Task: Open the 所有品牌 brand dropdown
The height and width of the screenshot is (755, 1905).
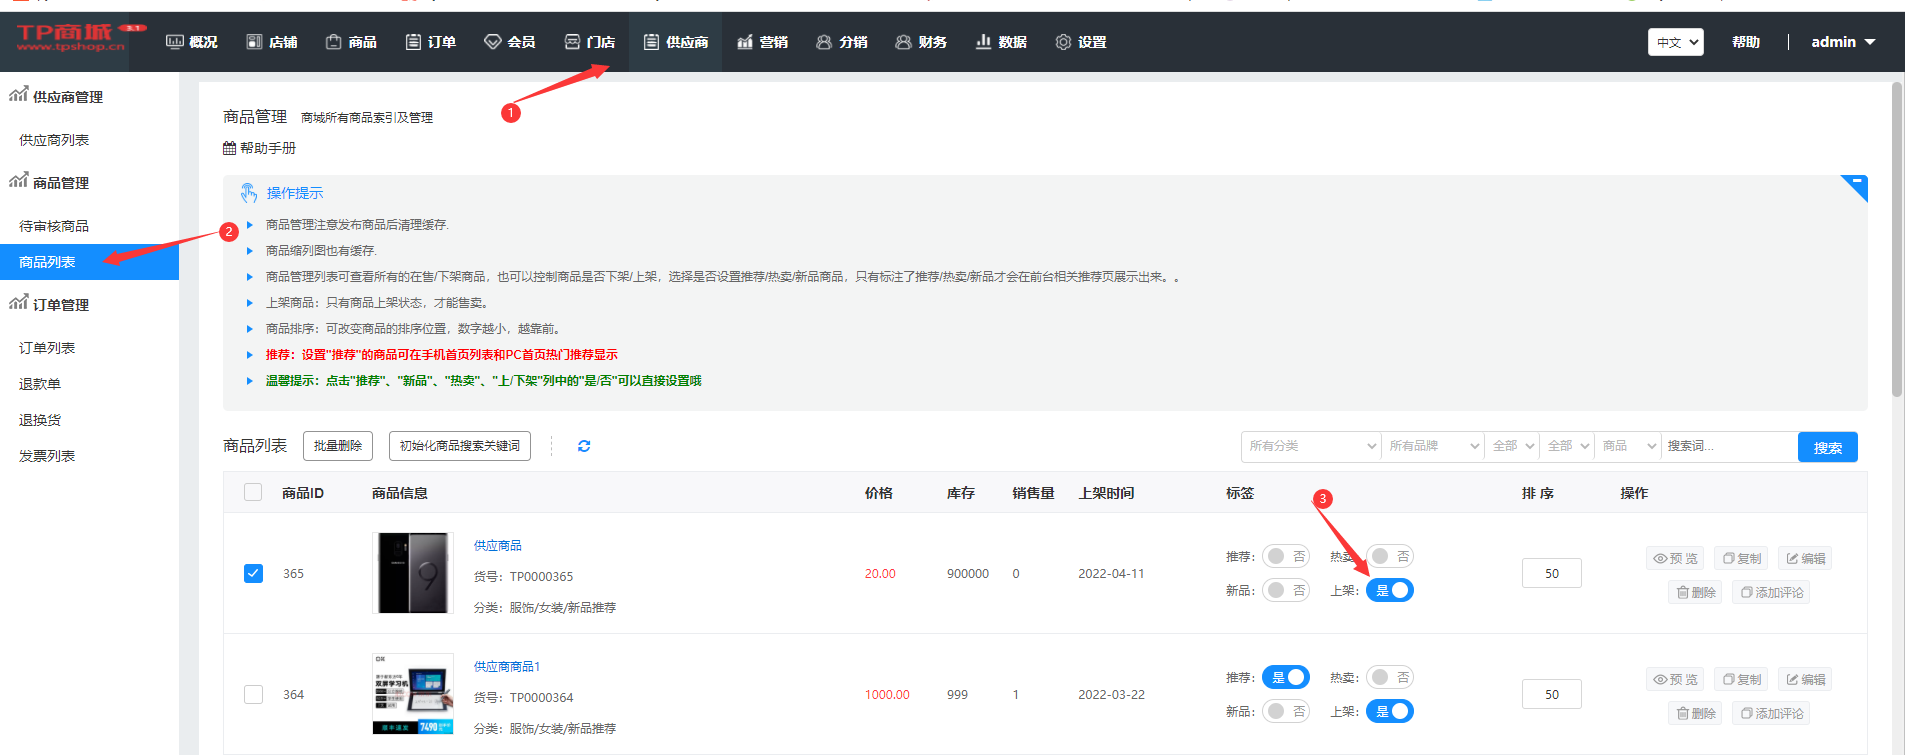Action: coord(1433,446)
